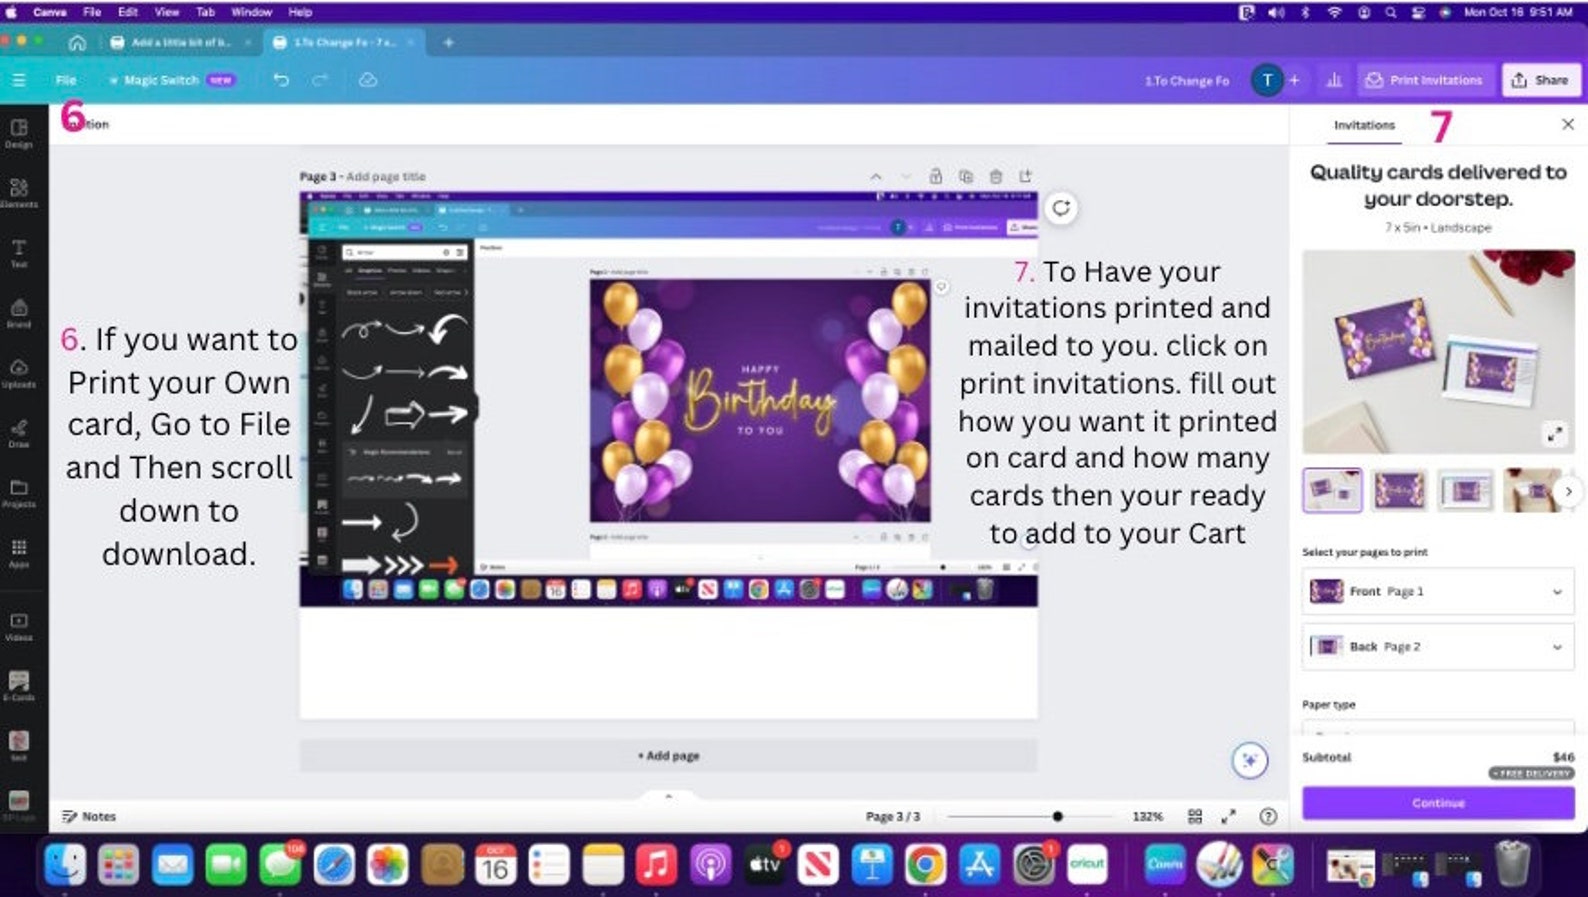Screen dimensions: 1588x897
Task: Open Finder from the dock
Action: 66,864
